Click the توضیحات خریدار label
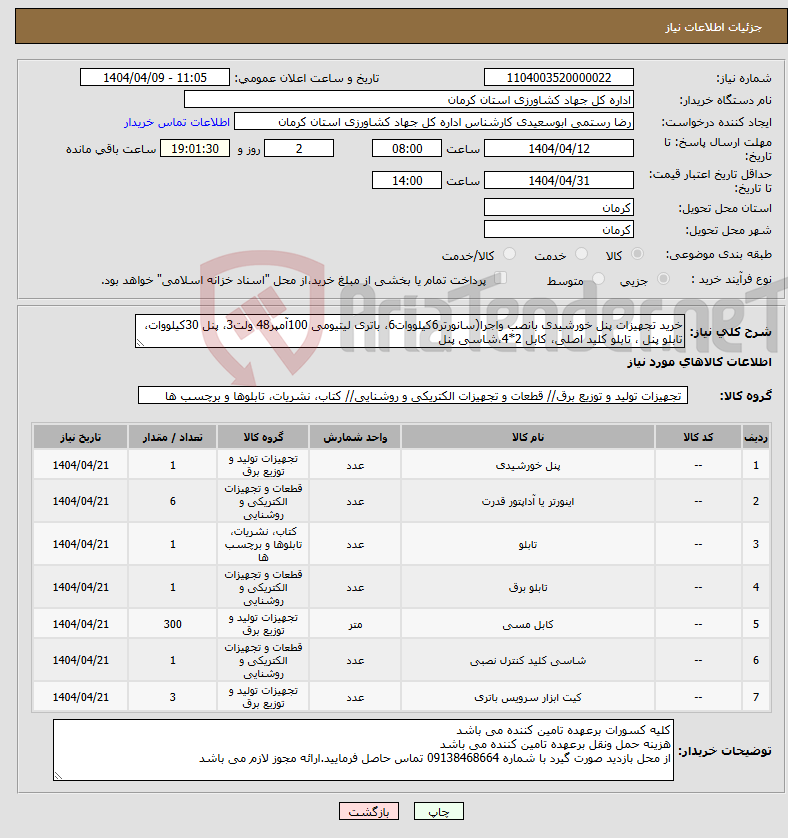Viewport: 788px width, 838px height. coord(725,750)
